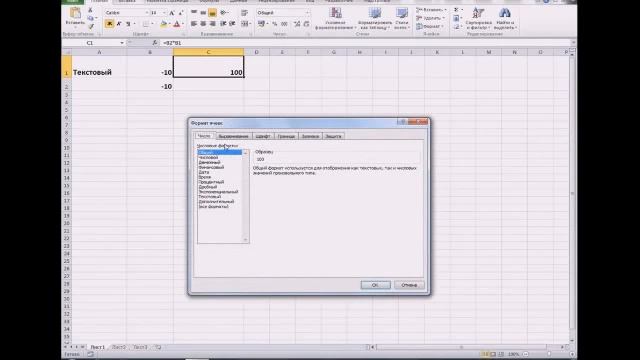This screenshot has height=360, width=640.
Task: Switch to the Граница dialog tab
Action: [286, 136]
